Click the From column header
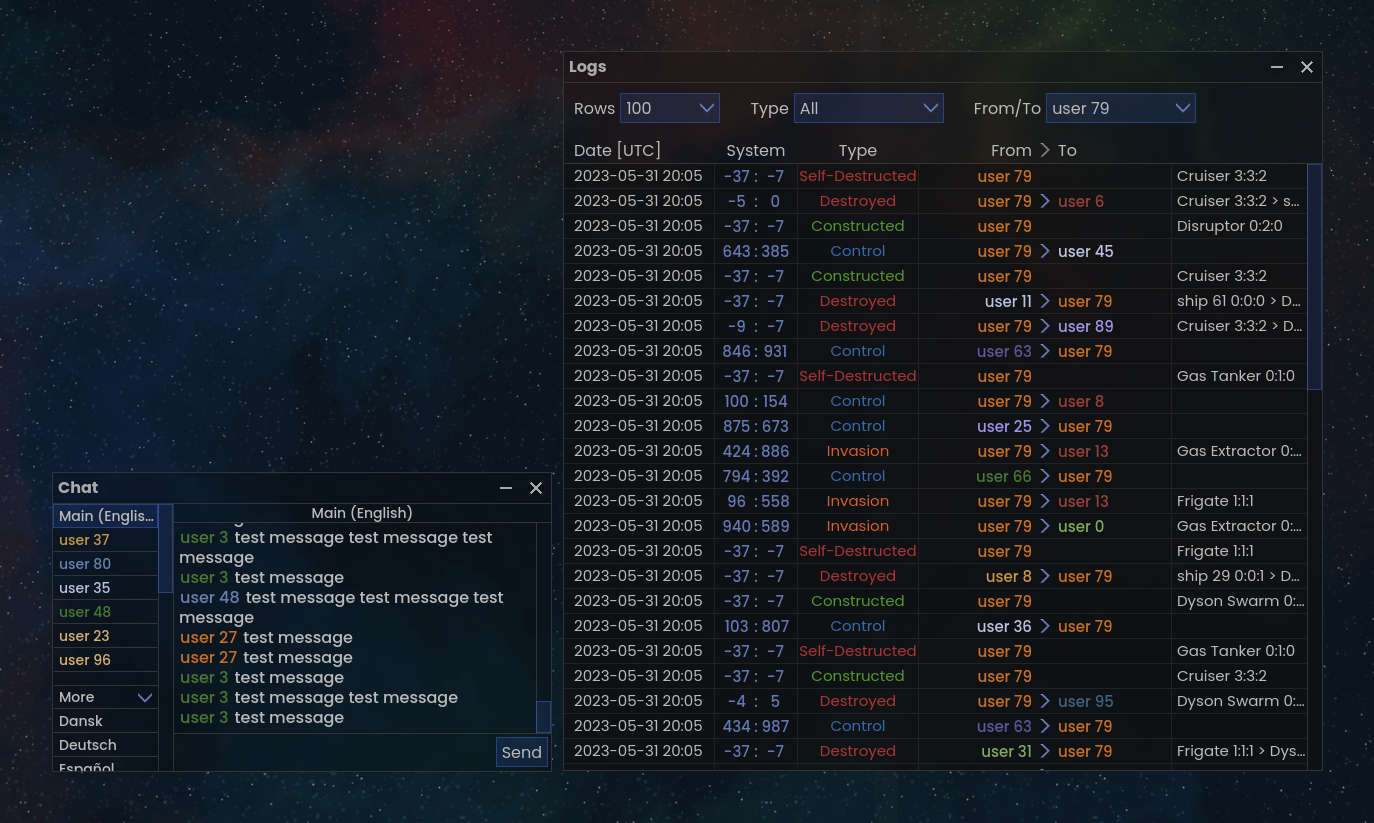Viewport: 1374px width, 823px height. coord(1011,150)
